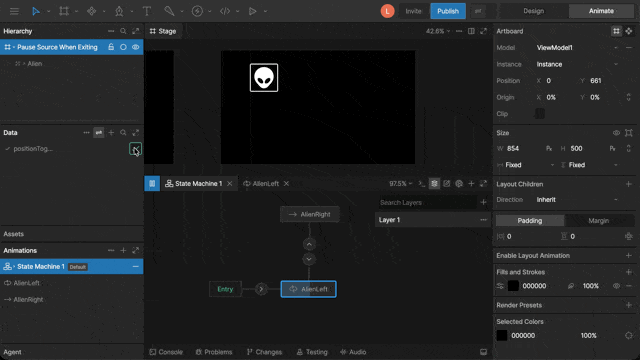Image resolution: width=640 pixels, height=360 pixels.
Task: Toggle the split stage view icon
Action: coord(471,31)
